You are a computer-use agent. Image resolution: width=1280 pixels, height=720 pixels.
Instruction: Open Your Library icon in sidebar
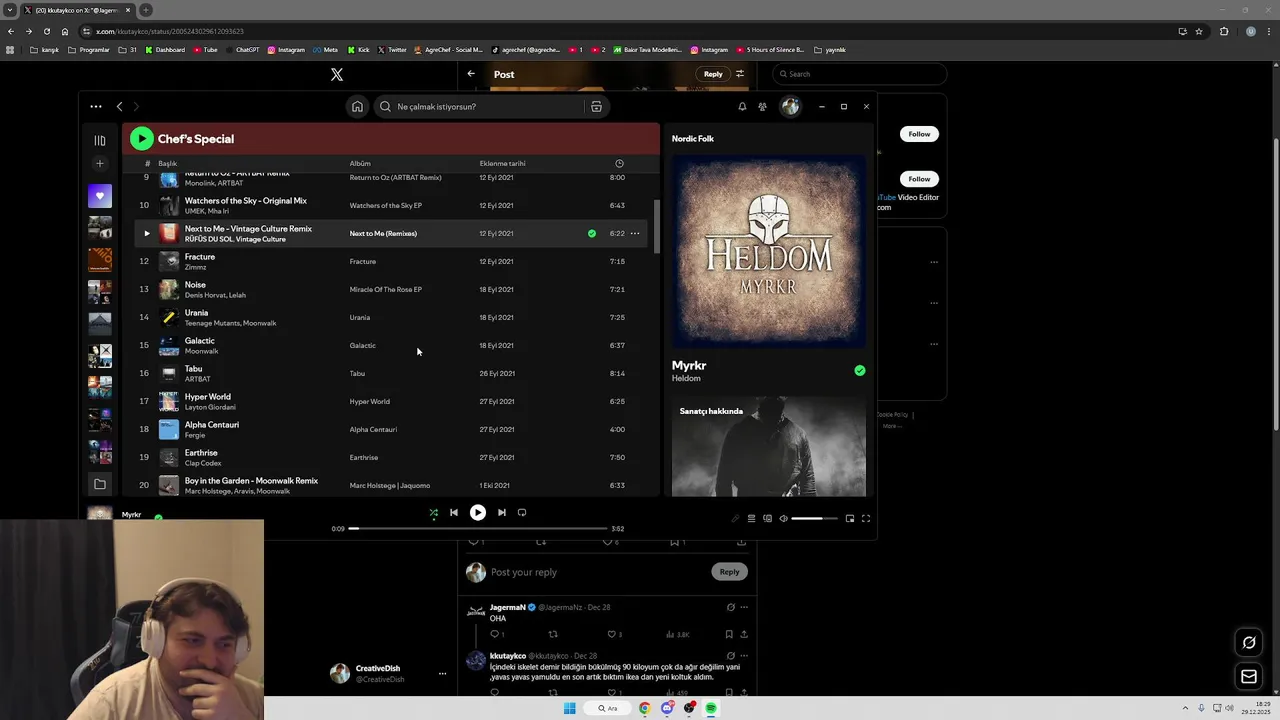[x=100, y=141]
